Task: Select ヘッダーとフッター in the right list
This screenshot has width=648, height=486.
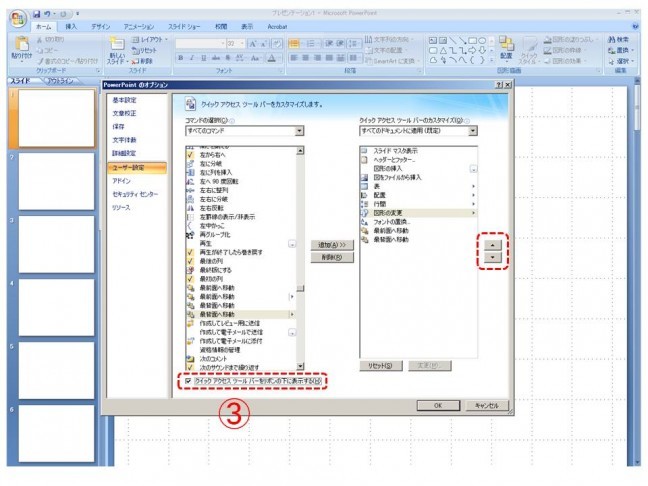Action: [x=395, y=159]
